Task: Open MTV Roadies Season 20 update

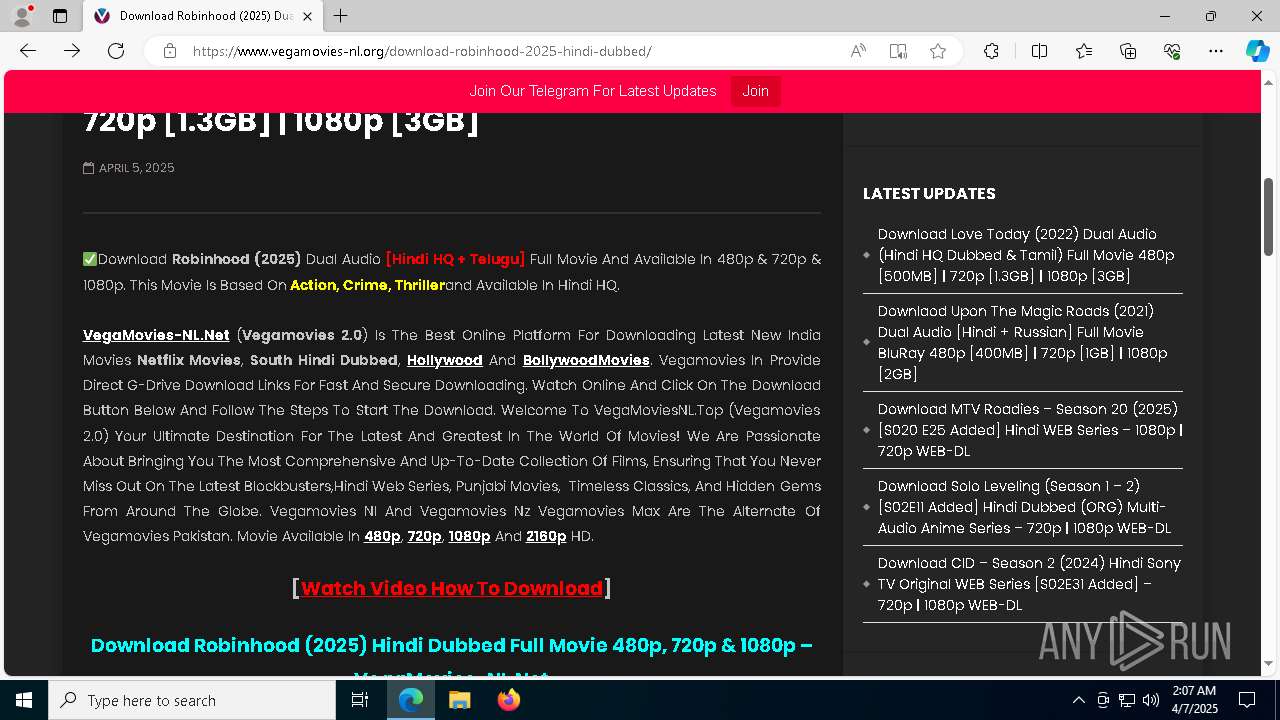Action: [x=1030, y=430]
